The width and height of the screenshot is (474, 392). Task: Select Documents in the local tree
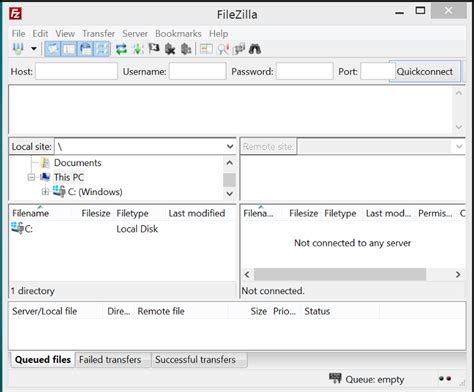(78, 163)
